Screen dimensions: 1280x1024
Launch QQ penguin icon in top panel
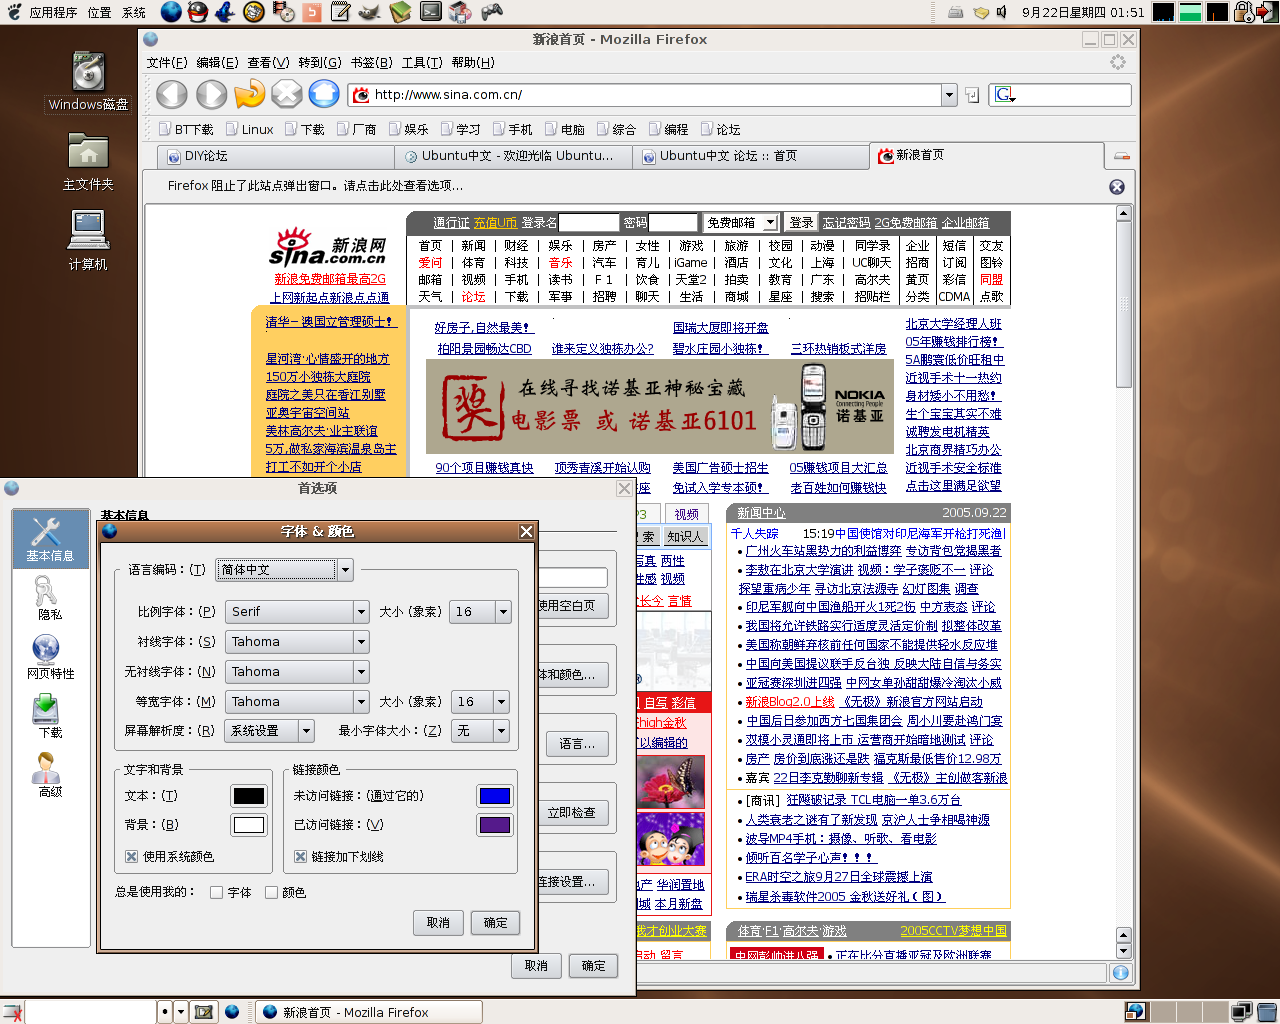coord(198,12)
